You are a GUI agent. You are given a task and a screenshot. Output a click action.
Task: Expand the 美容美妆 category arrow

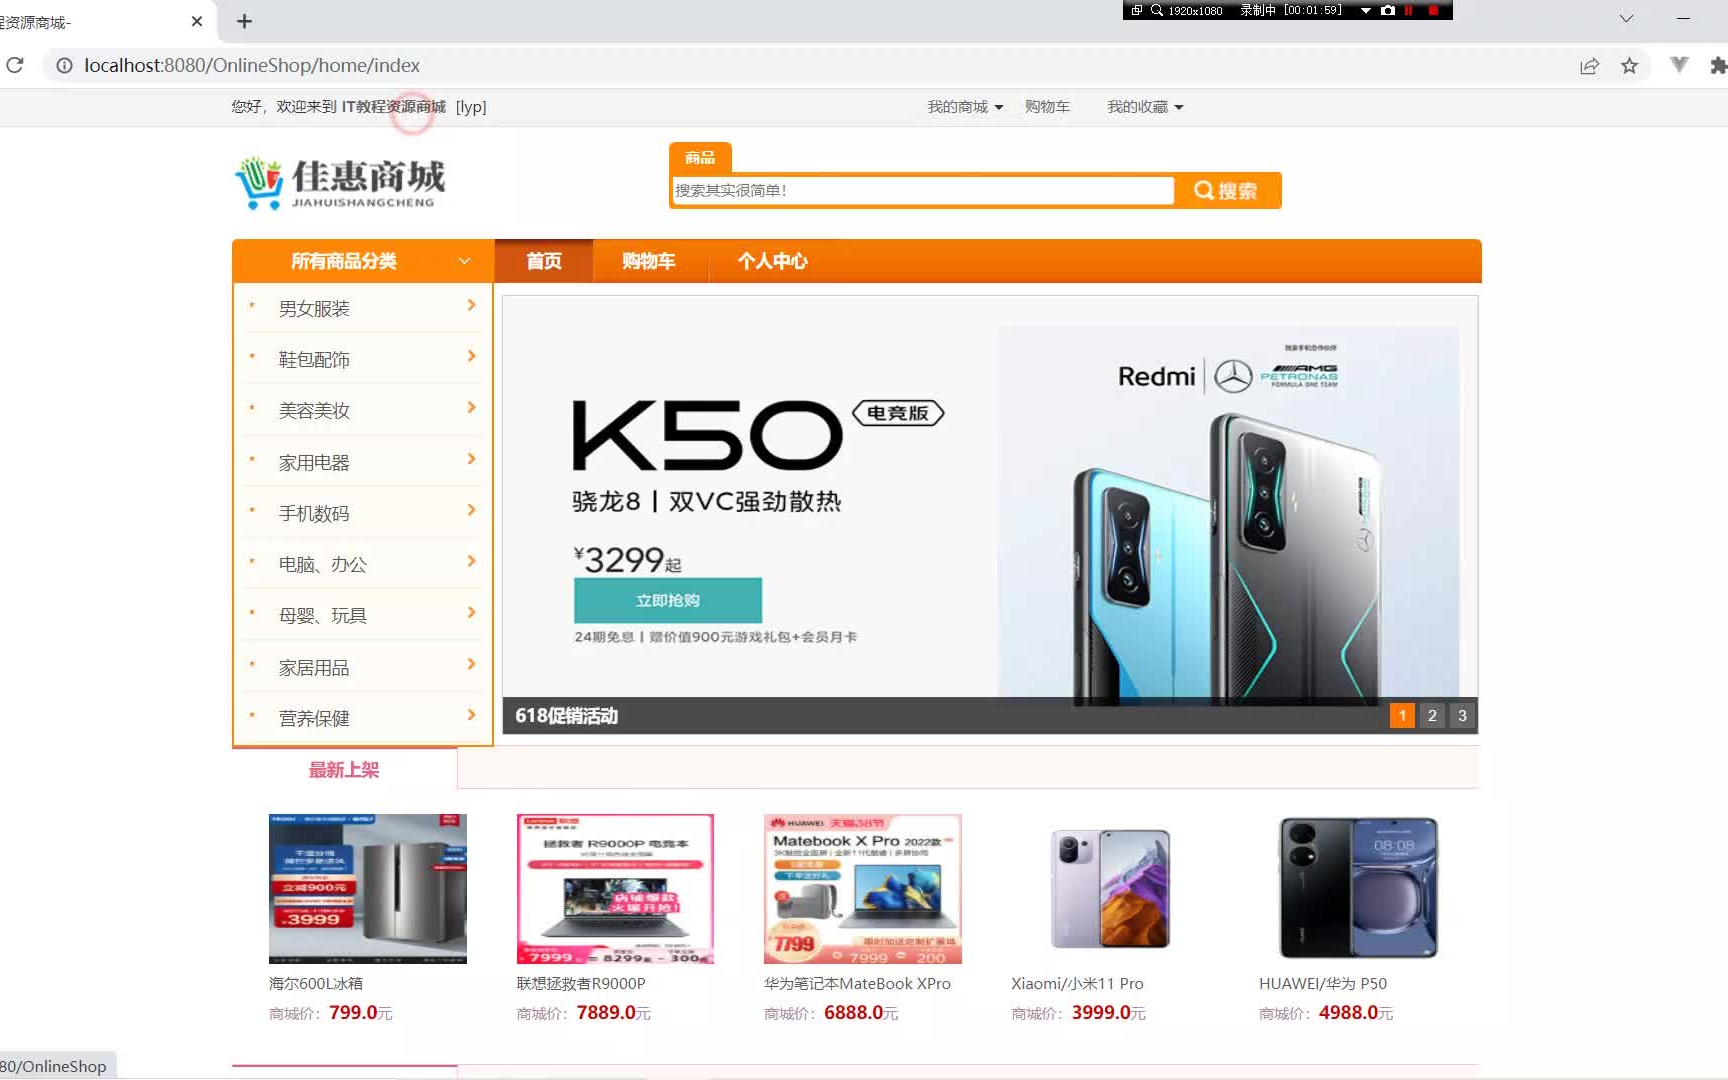tap(471, 407)
